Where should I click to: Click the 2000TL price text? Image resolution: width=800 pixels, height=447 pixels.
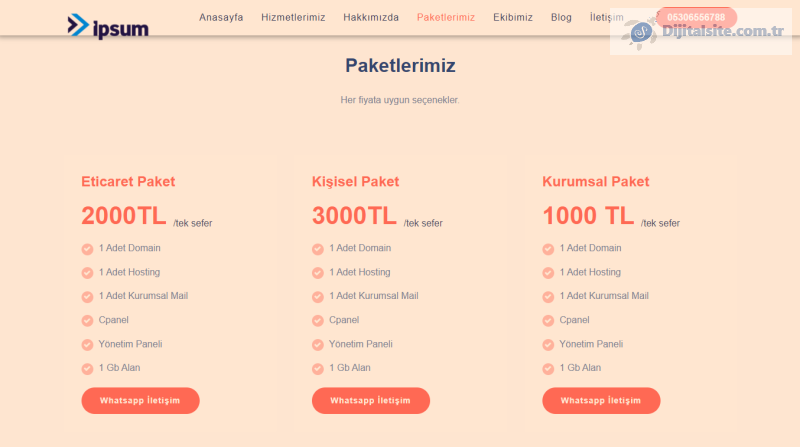coord(123,216)
